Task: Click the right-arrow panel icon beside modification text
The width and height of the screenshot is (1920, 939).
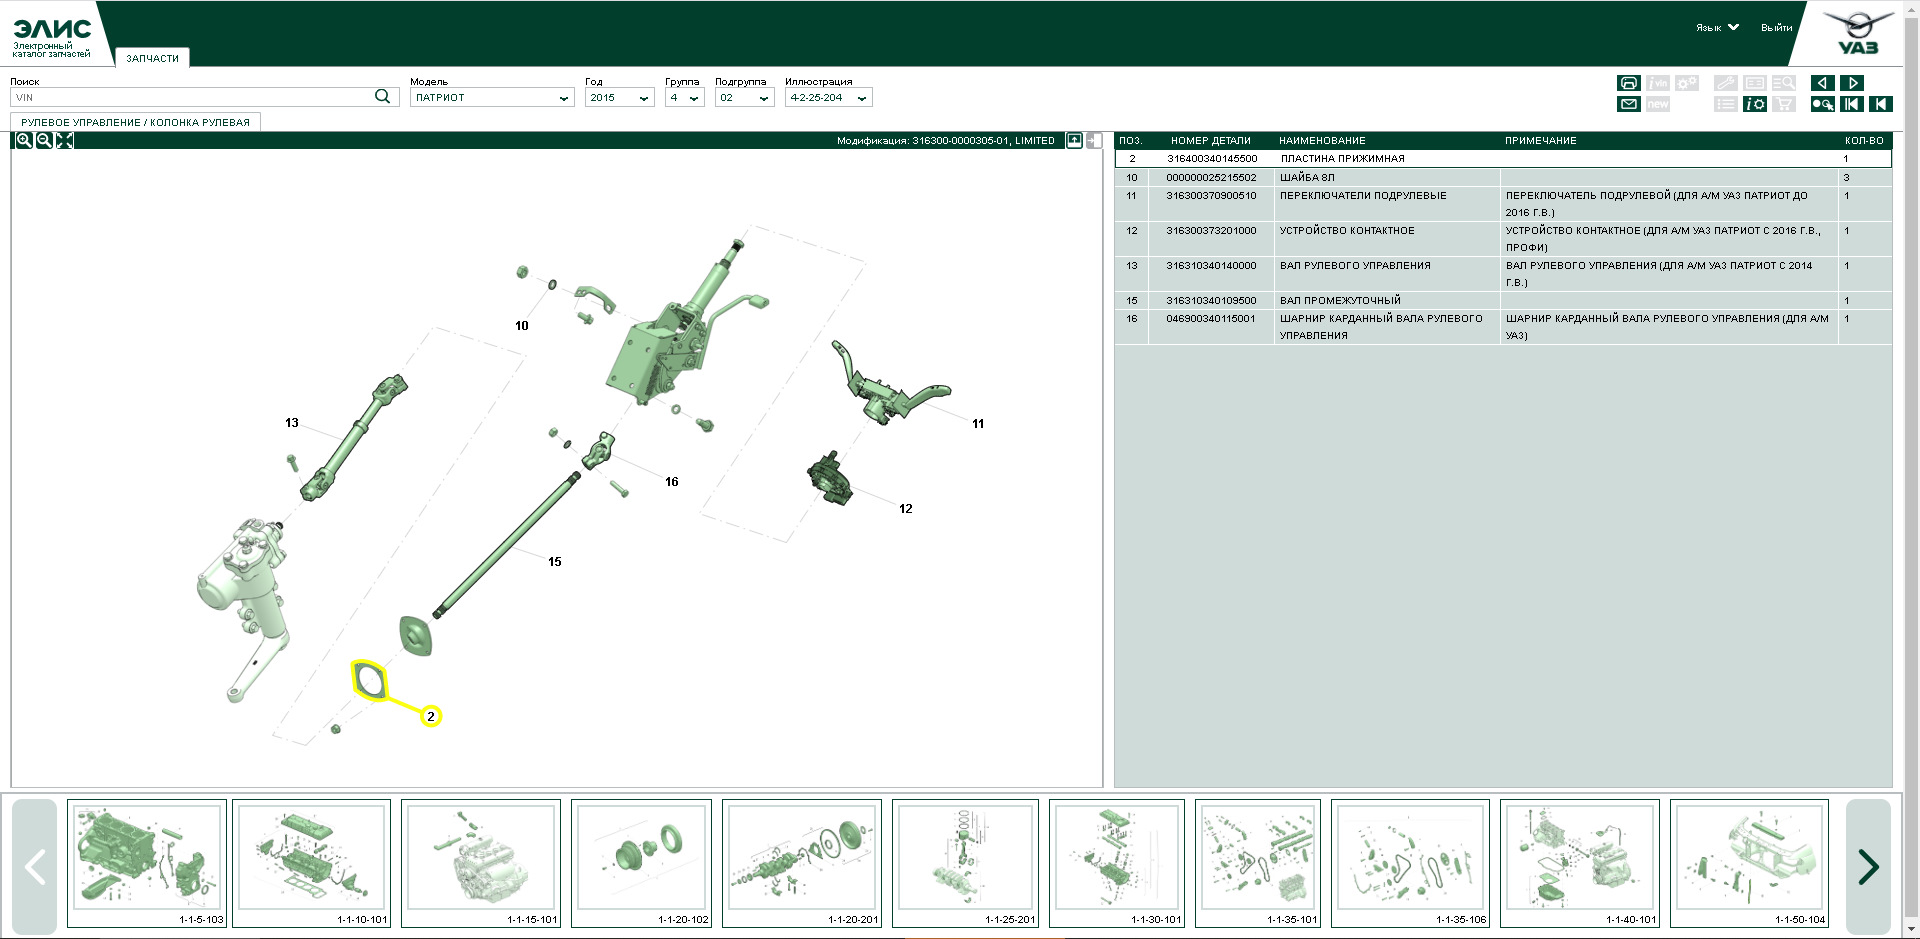Action: click(x=1095, y=141)
